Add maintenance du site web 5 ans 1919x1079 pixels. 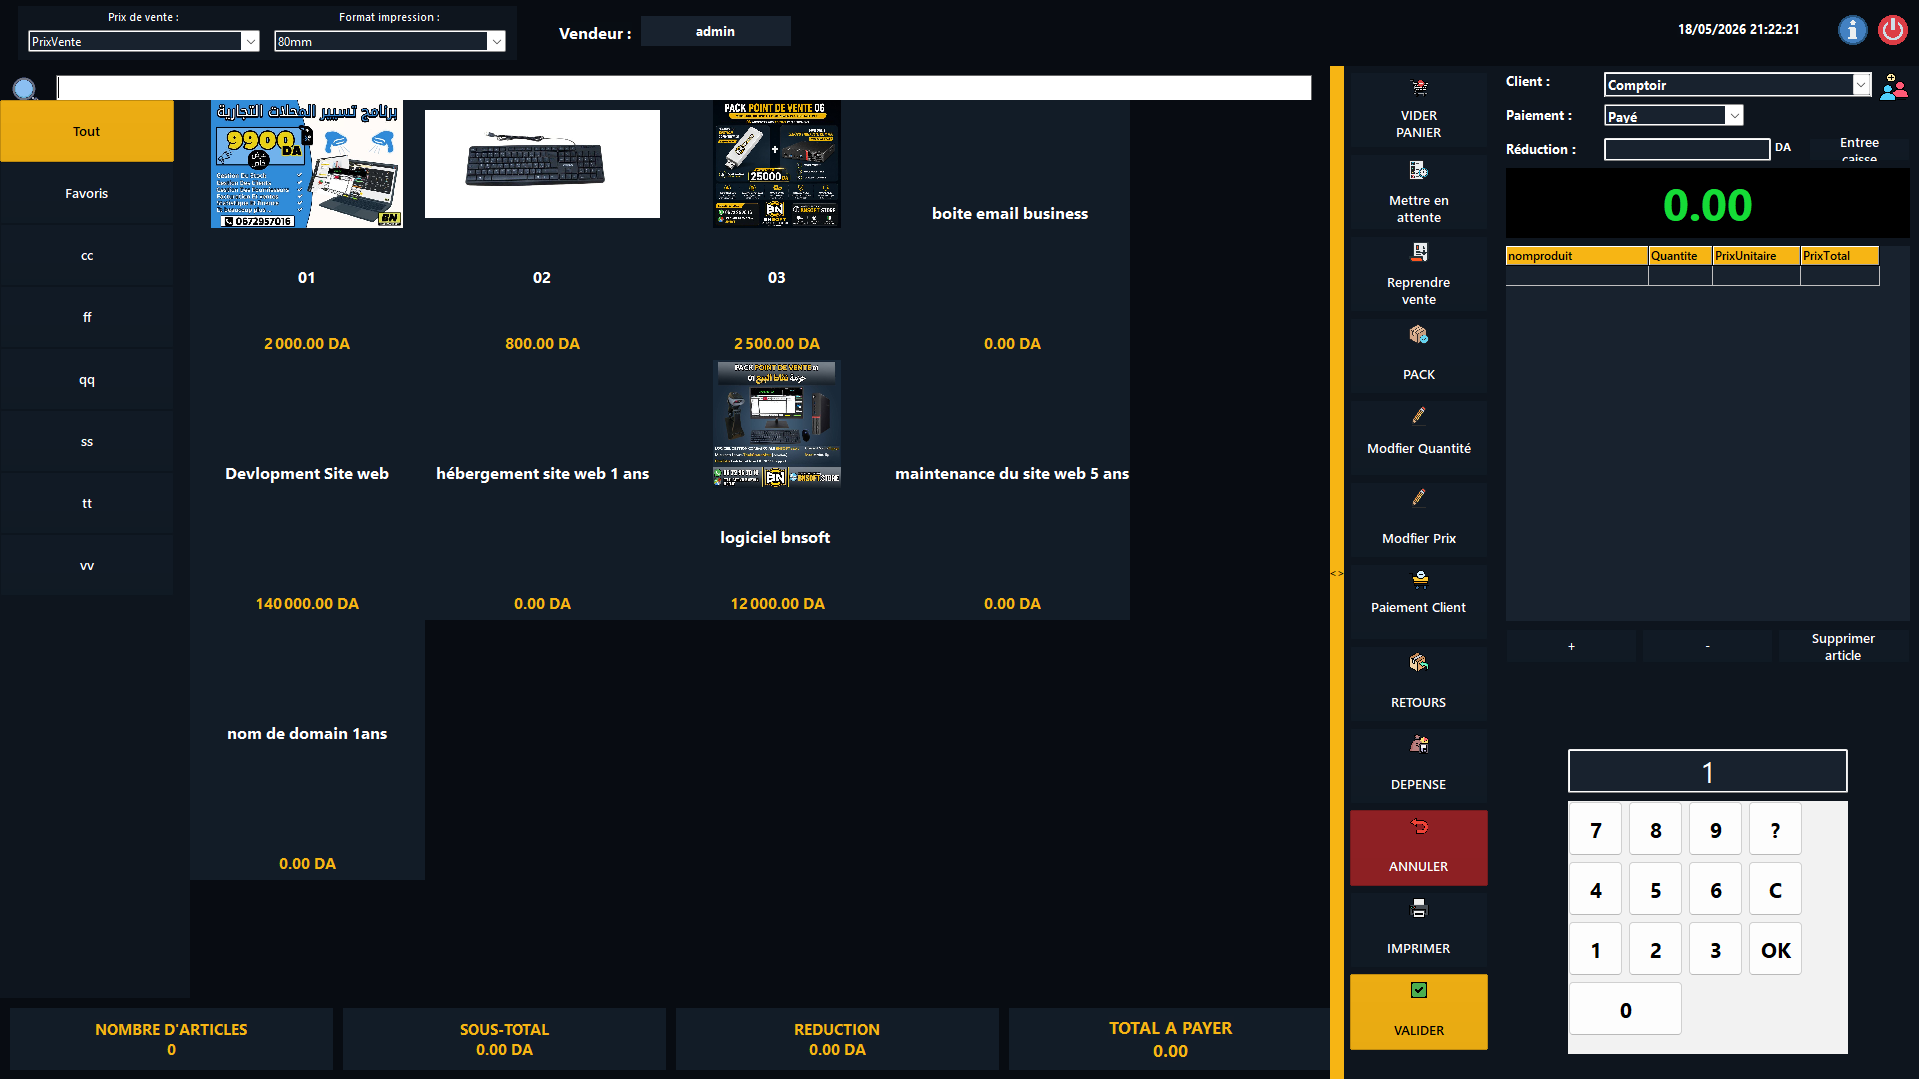1012,490
